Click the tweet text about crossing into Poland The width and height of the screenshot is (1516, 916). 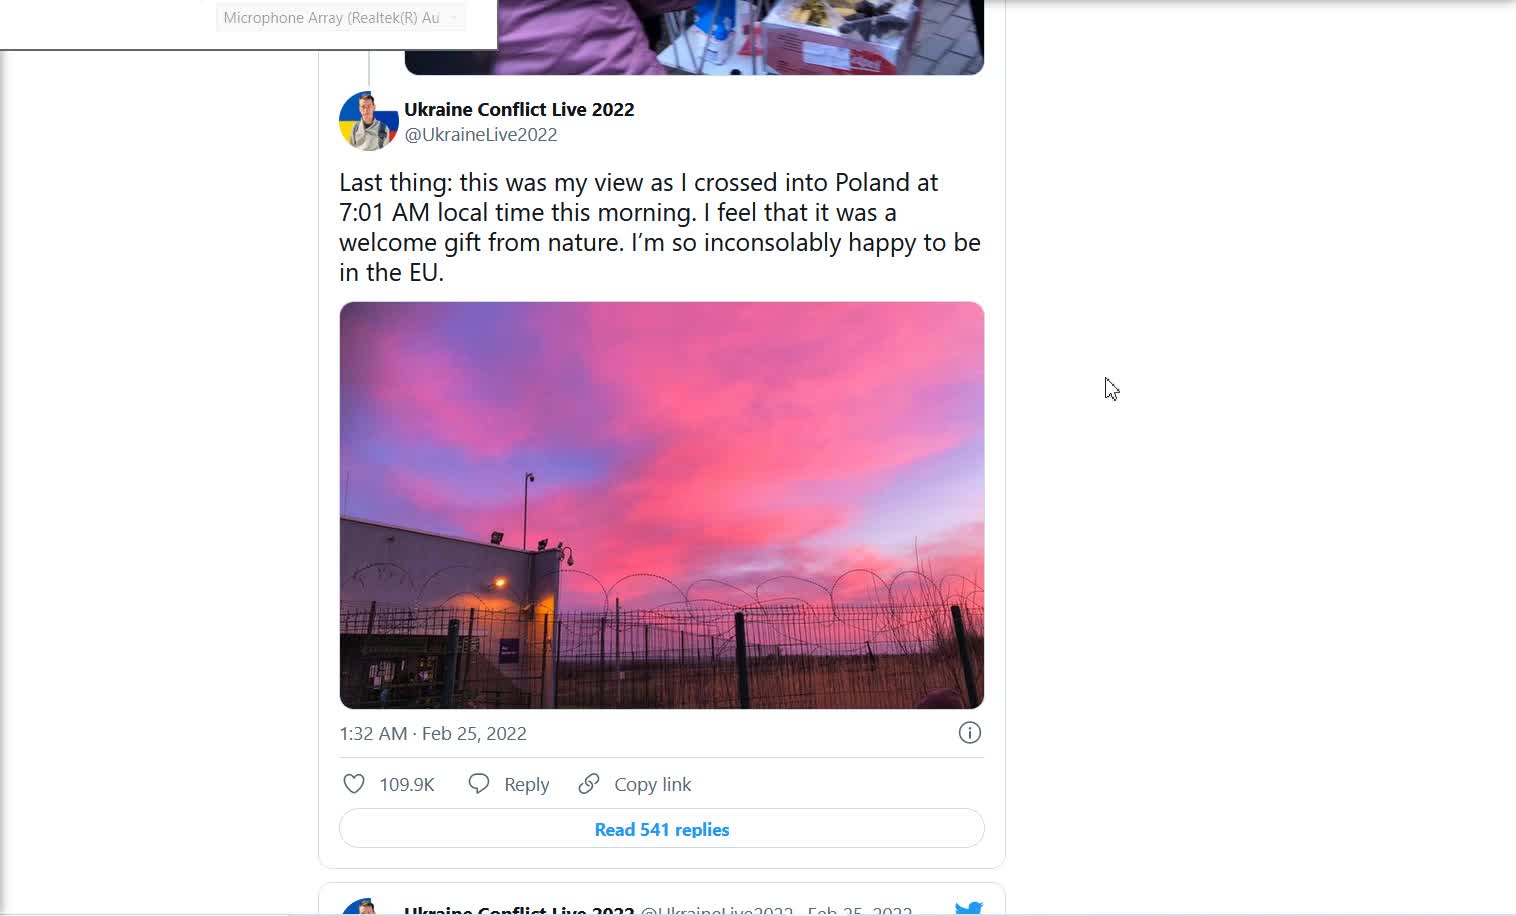pos(660,227)
